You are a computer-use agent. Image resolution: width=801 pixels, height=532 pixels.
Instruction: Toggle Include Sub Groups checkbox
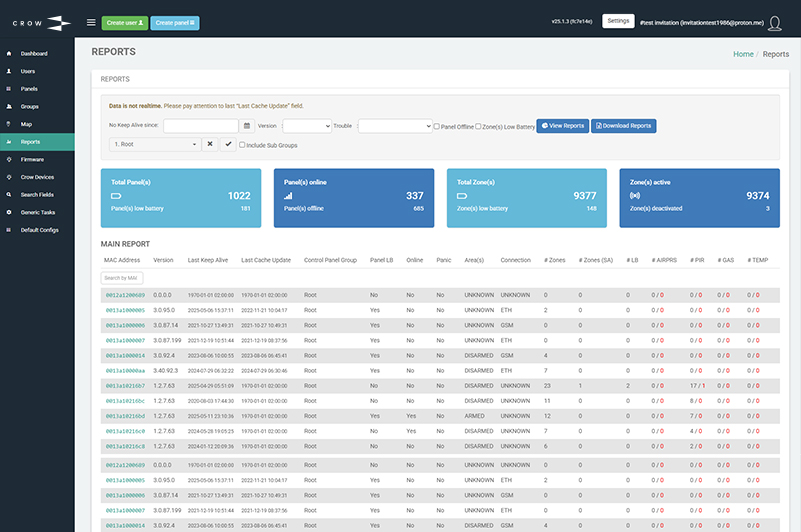242,145
